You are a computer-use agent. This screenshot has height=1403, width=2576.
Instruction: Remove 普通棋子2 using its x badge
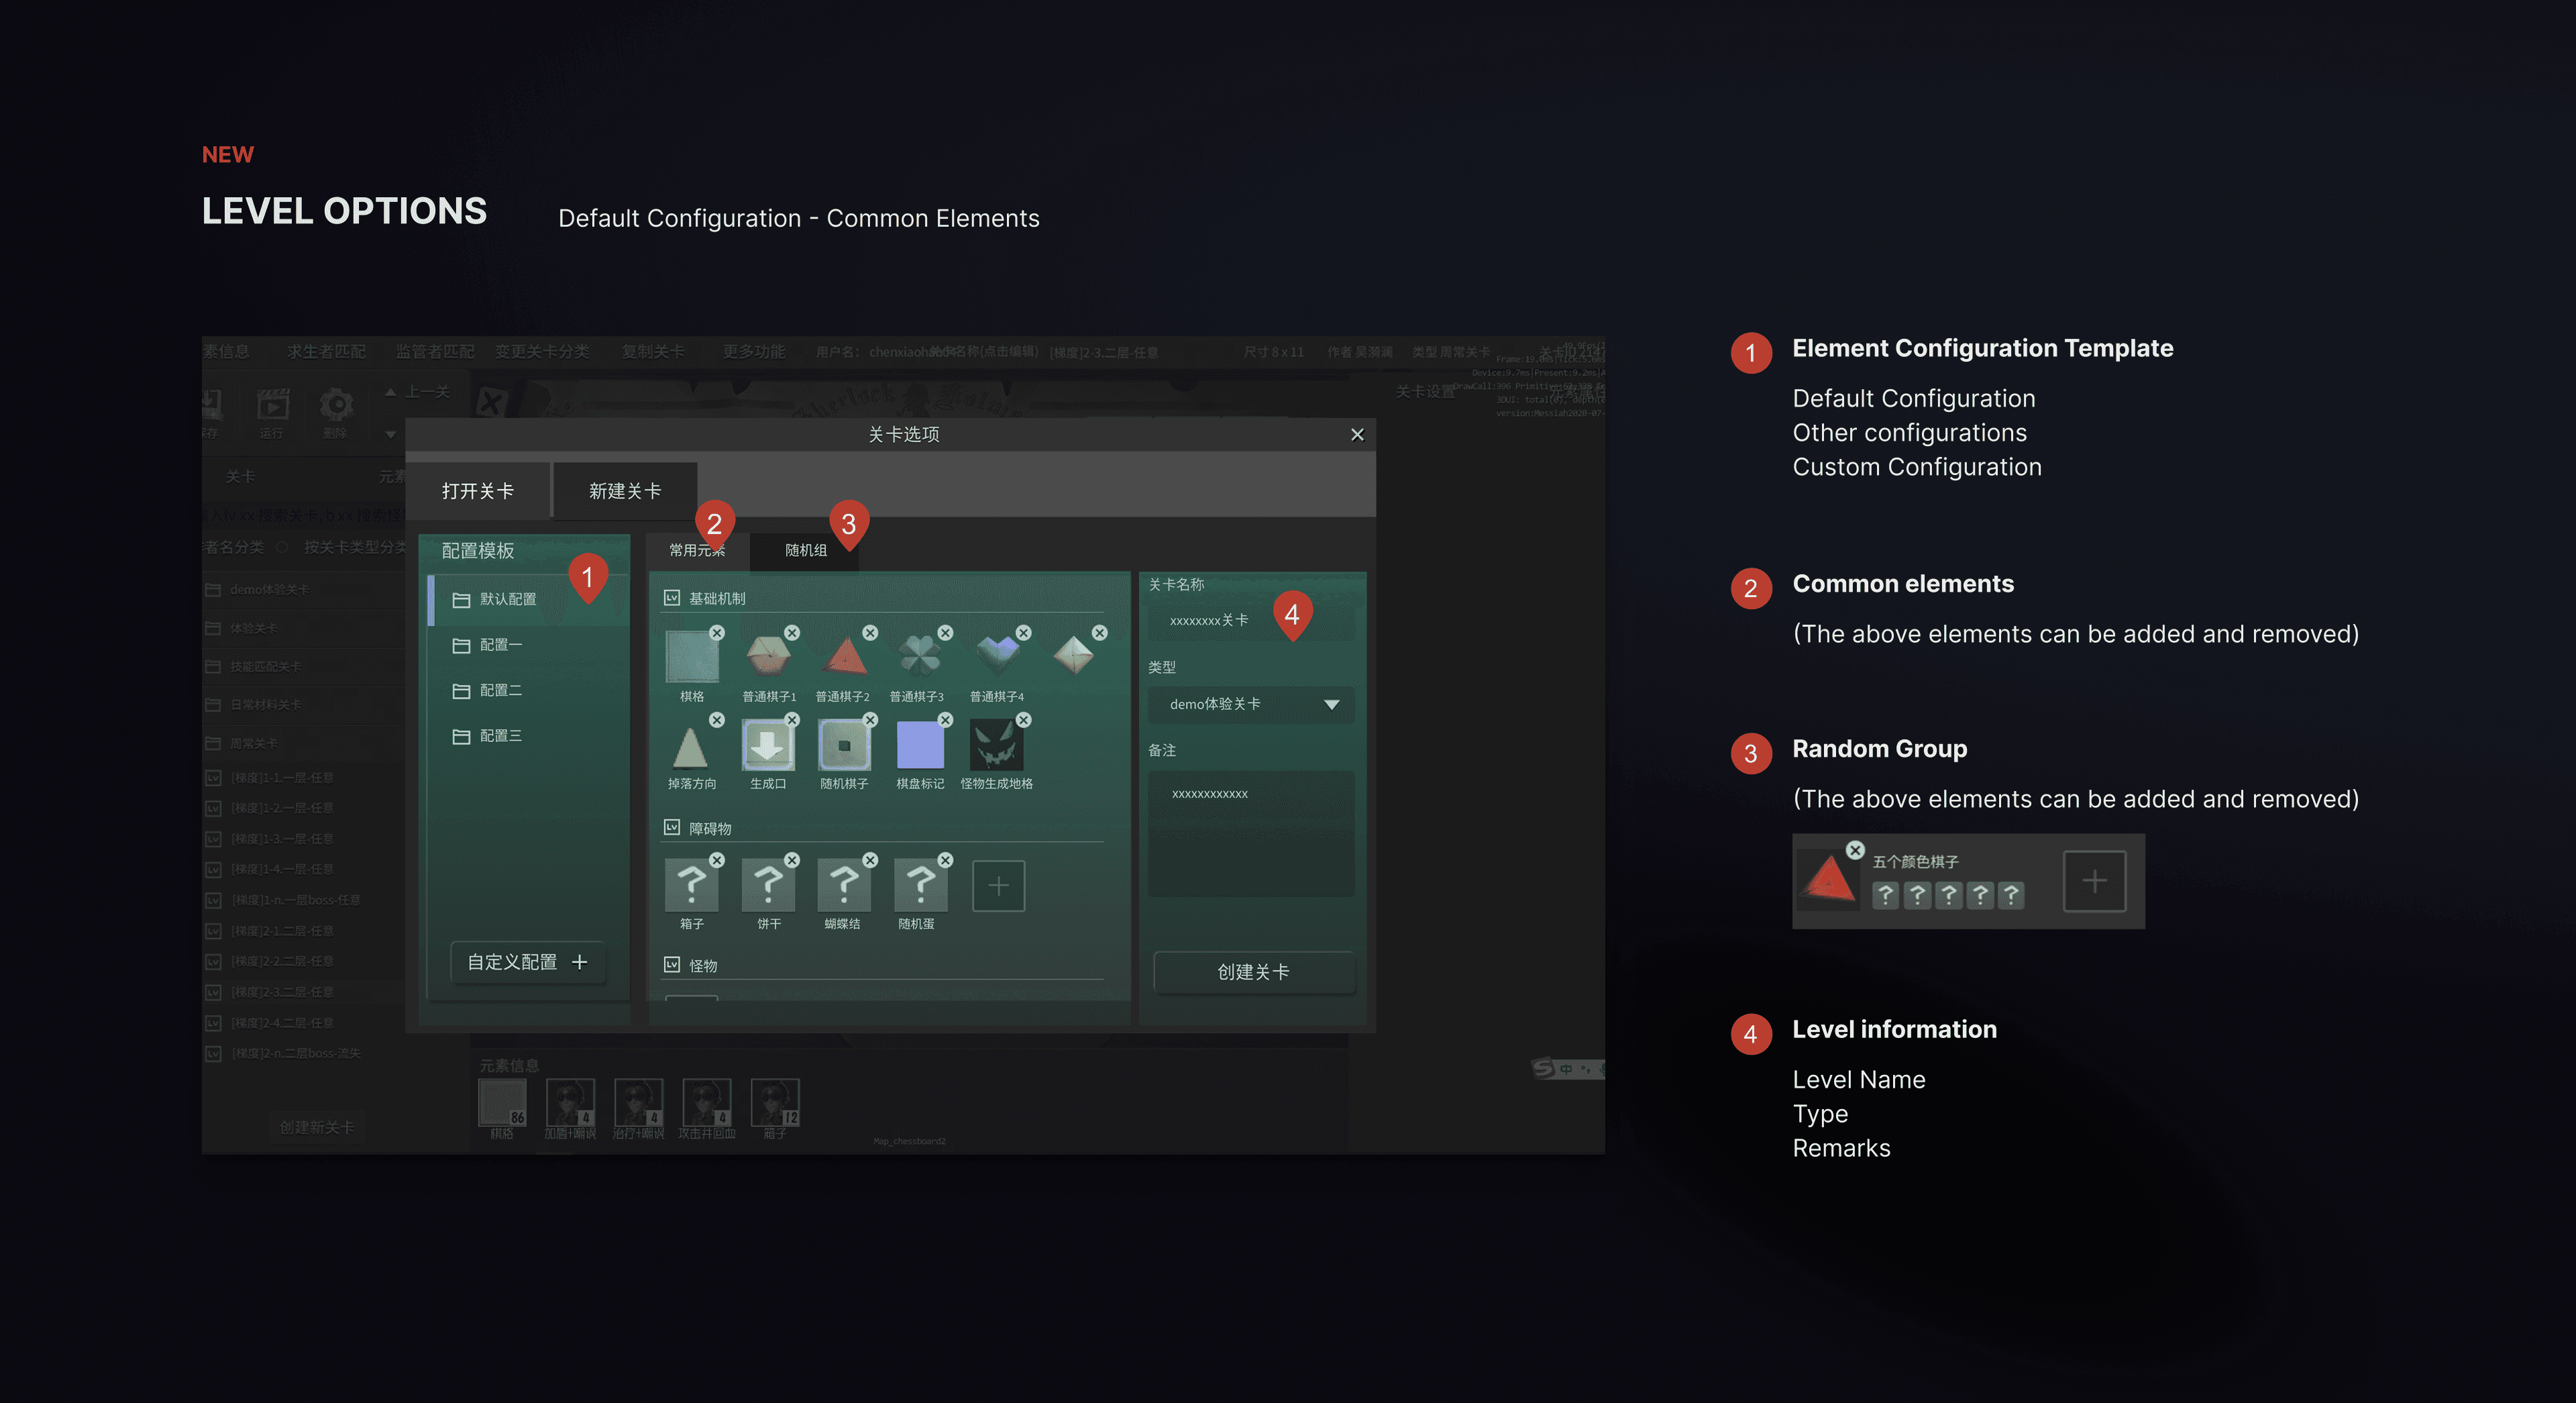870,633
